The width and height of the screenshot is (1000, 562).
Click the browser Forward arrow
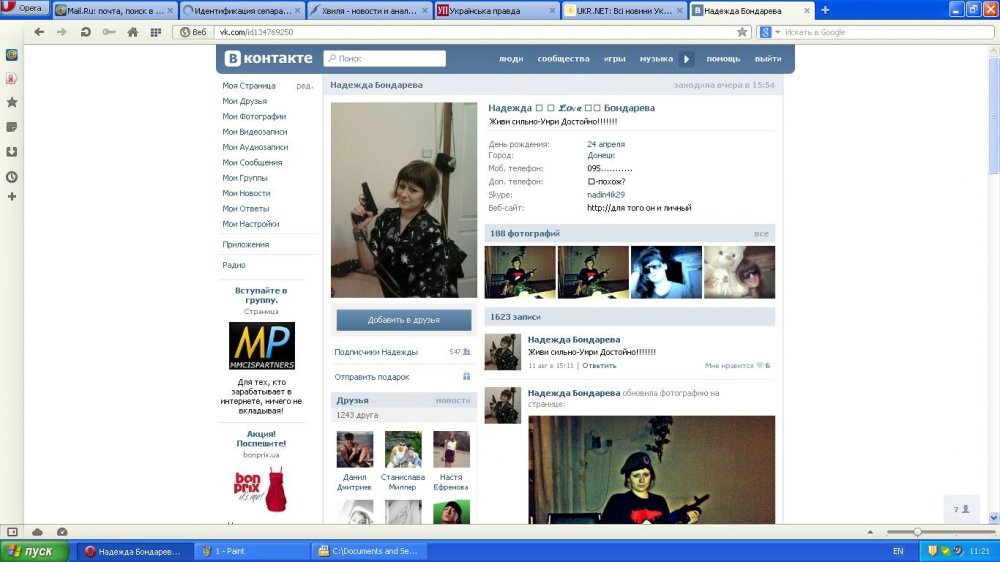(62, 32)
